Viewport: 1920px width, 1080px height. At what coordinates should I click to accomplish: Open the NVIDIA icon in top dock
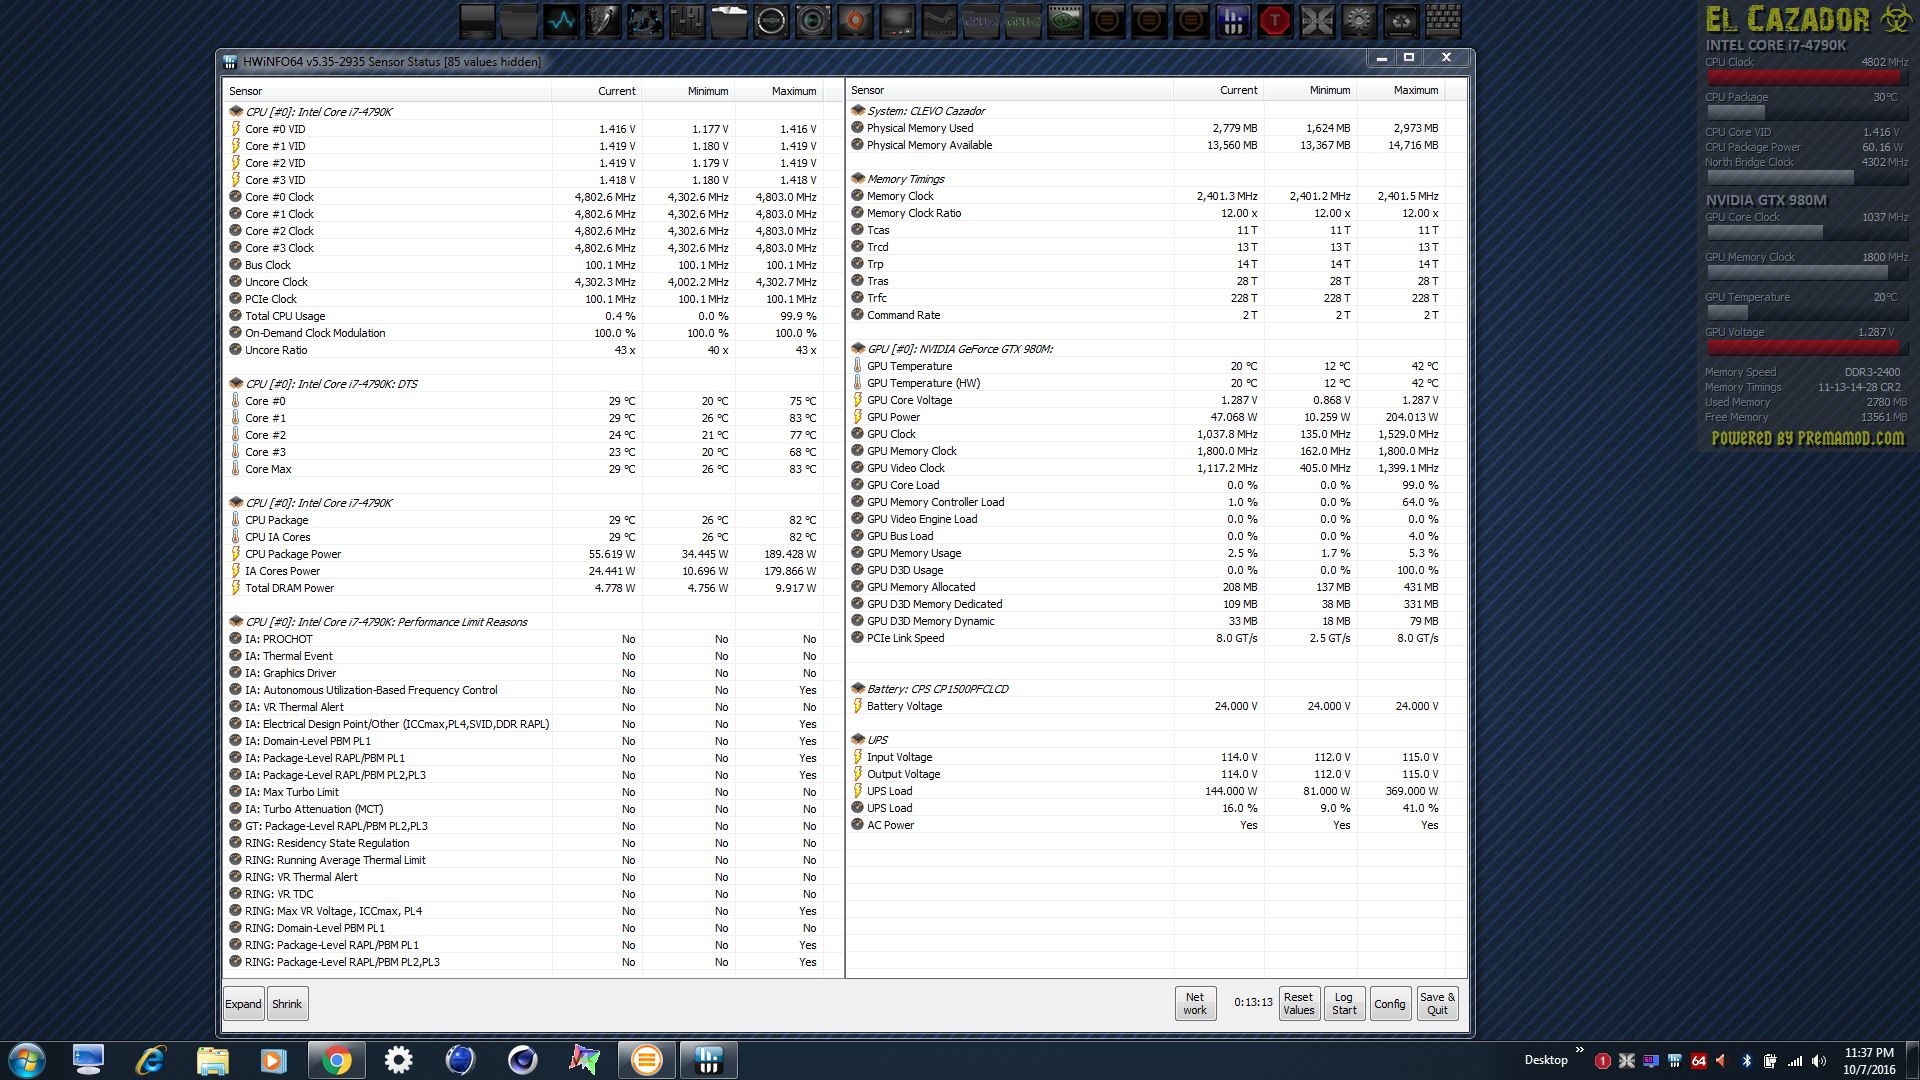tap(1065, 21)
